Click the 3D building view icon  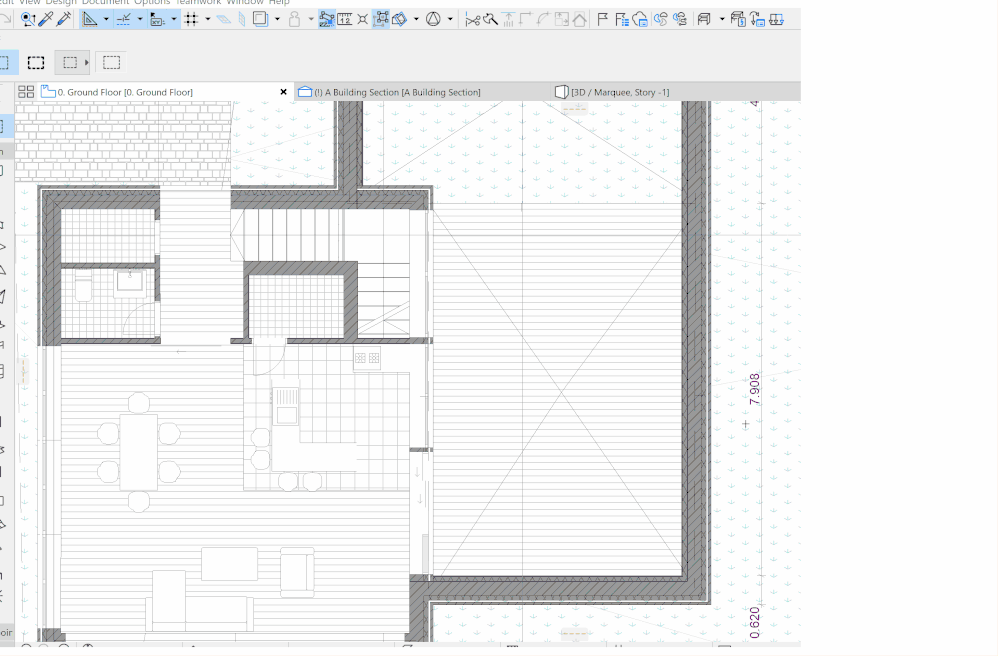click(704, 20)
